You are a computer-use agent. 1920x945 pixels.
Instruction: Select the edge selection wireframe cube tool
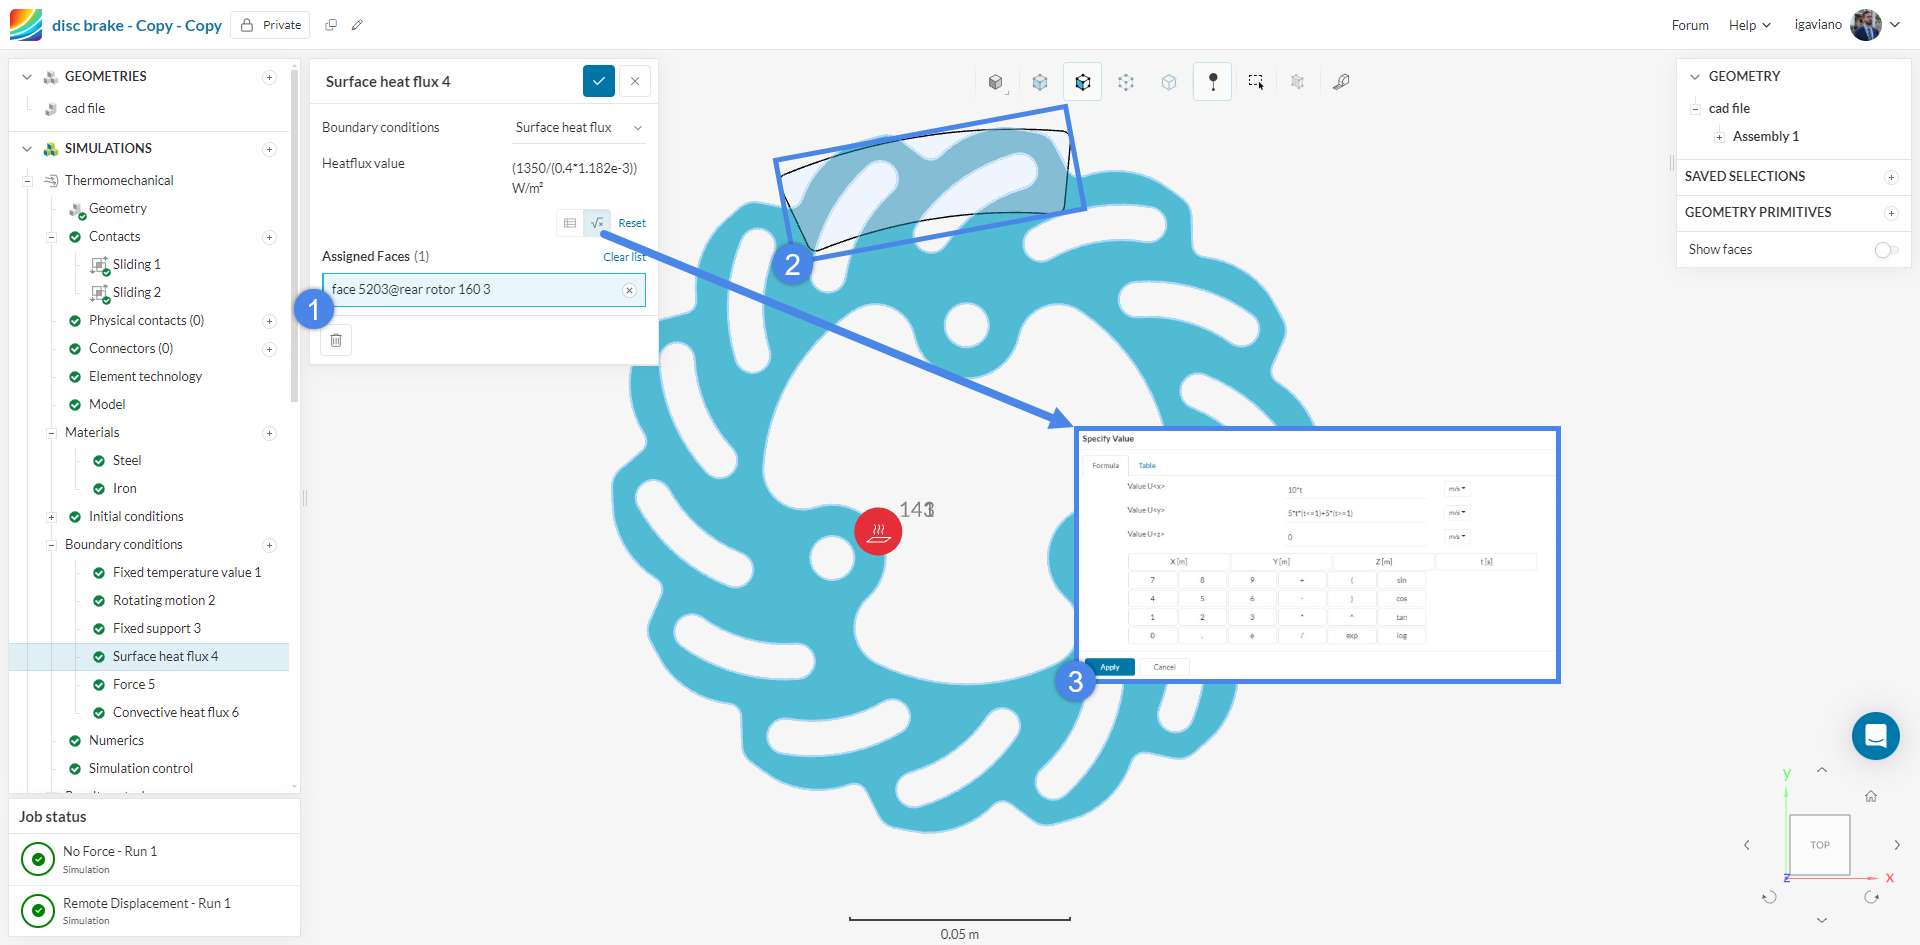(x=1126, y=82)
